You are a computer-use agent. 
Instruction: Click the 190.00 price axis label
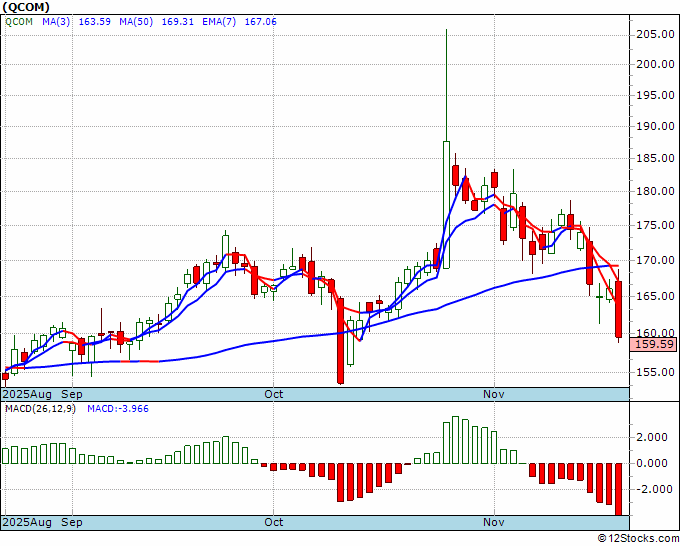(x=655, y=126)
